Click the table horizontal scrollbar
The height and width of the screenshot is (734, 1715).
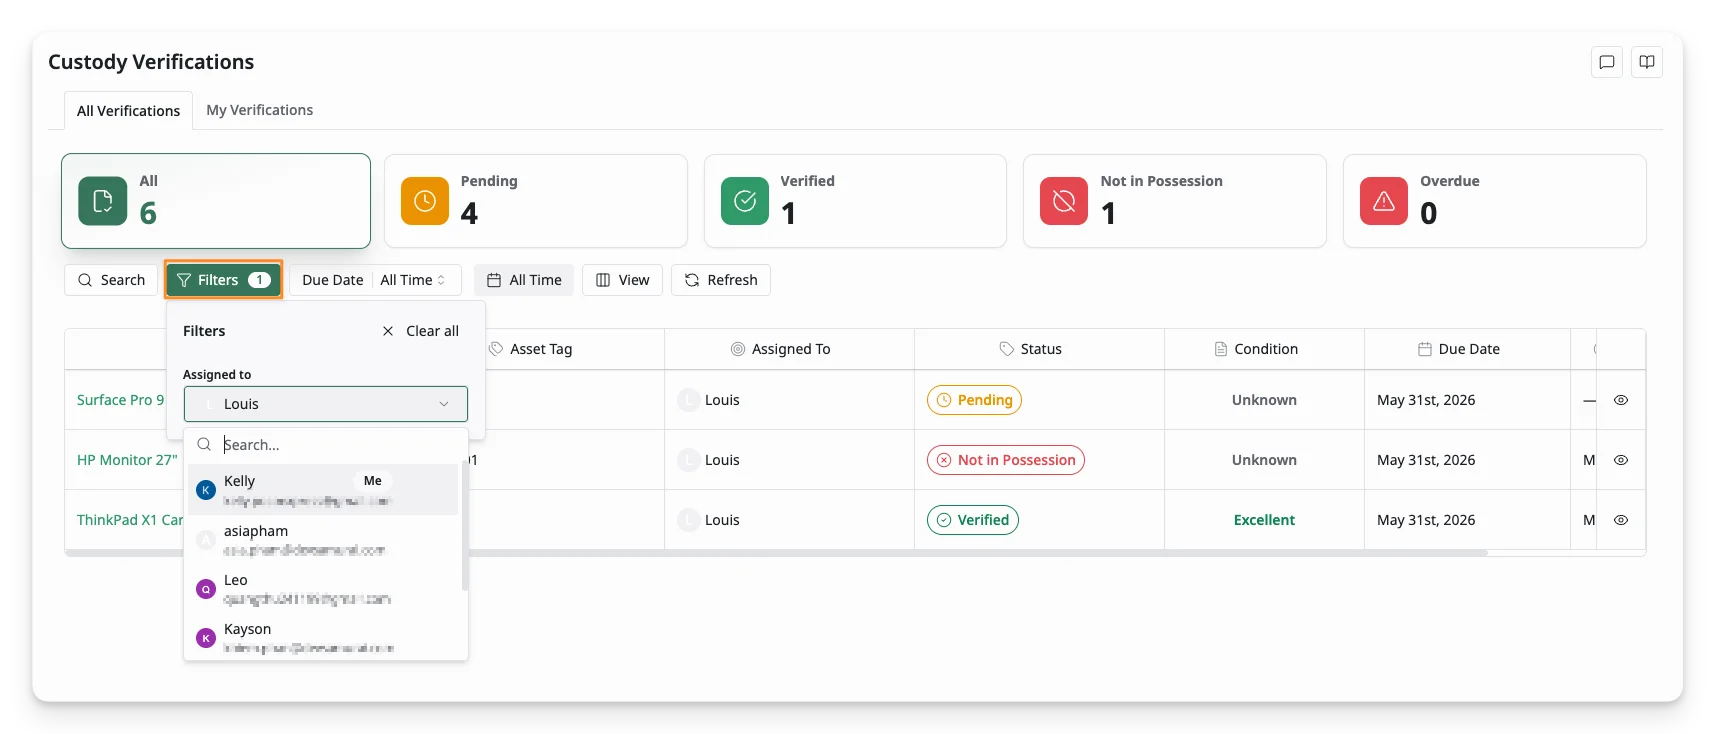pos(776,552)
